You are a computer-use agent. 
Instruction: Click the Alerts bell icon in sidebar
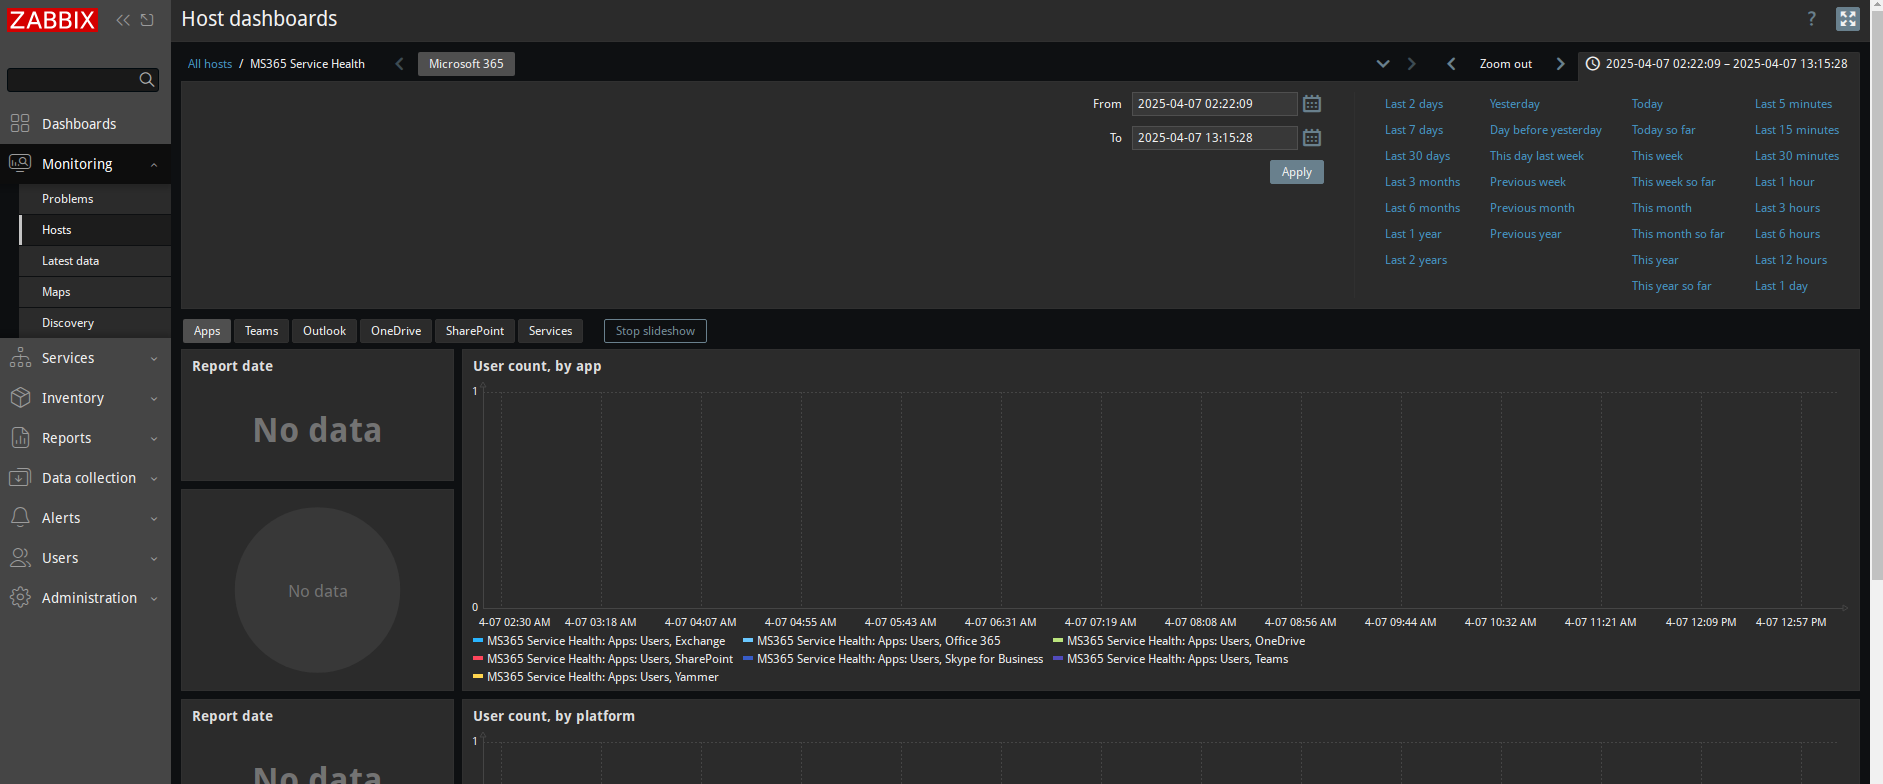(20, 518)
